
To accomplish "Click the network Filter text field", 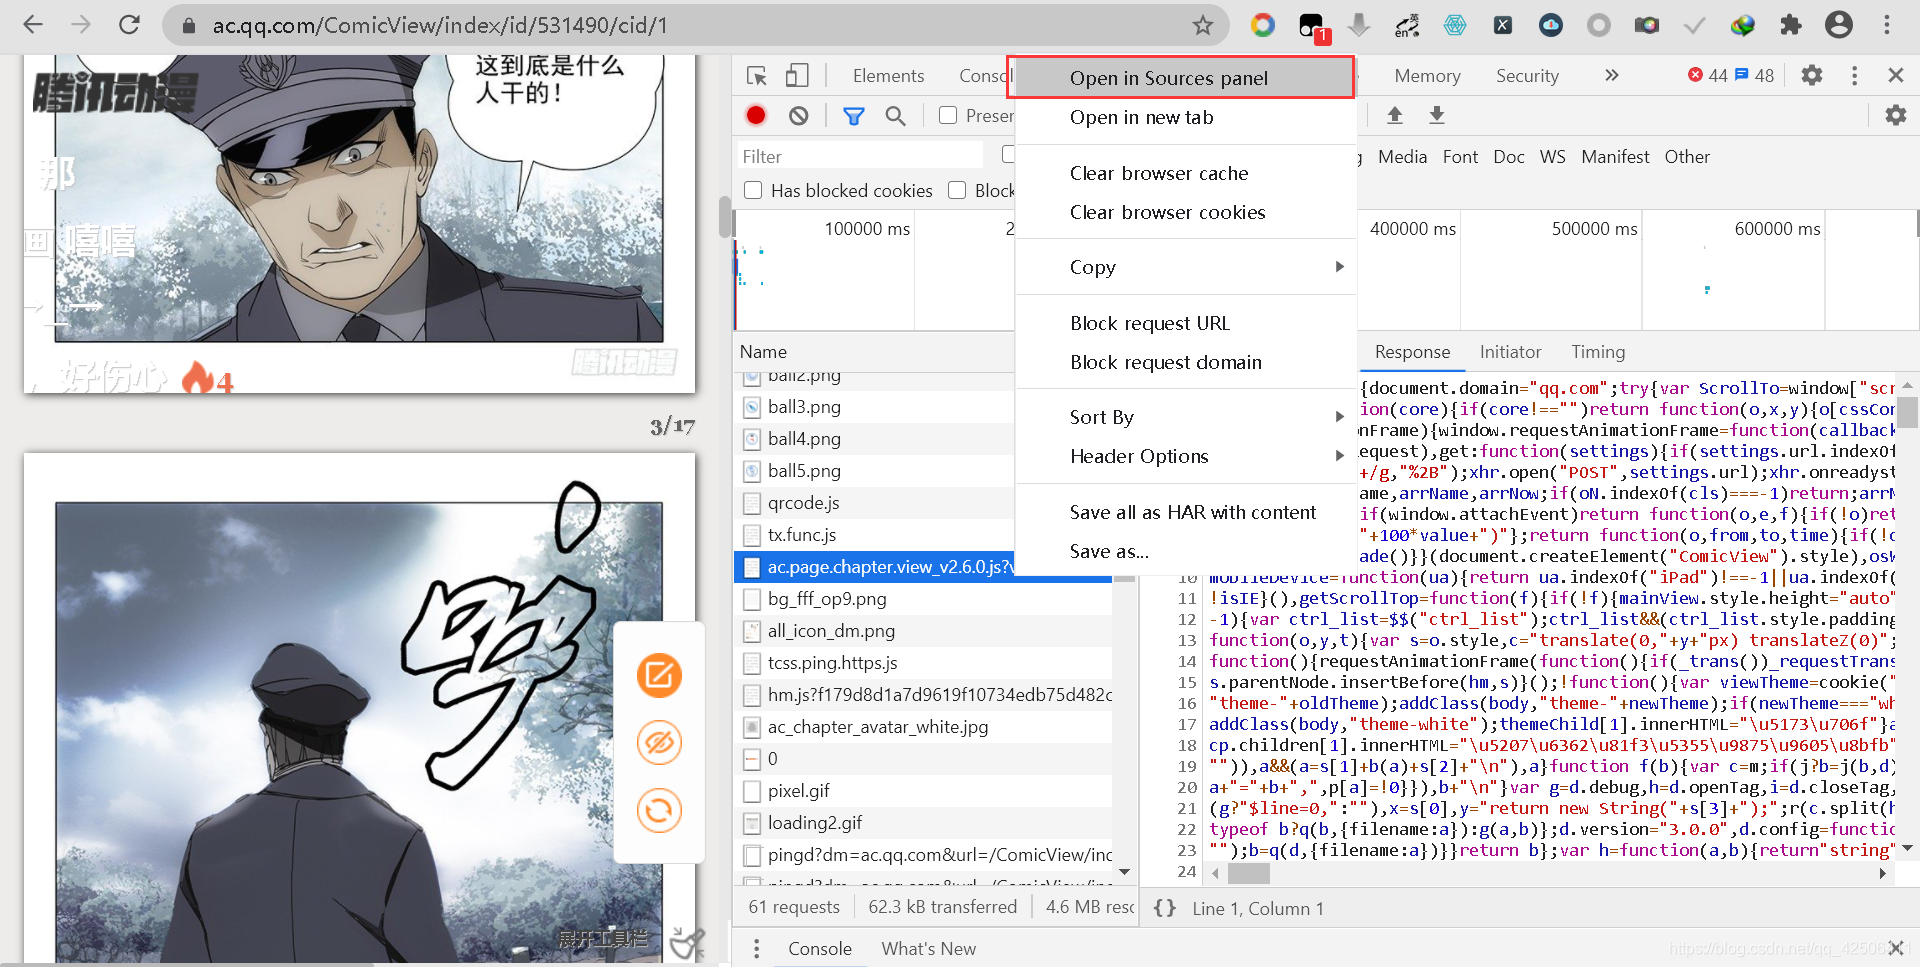I will tap(860, 156).
